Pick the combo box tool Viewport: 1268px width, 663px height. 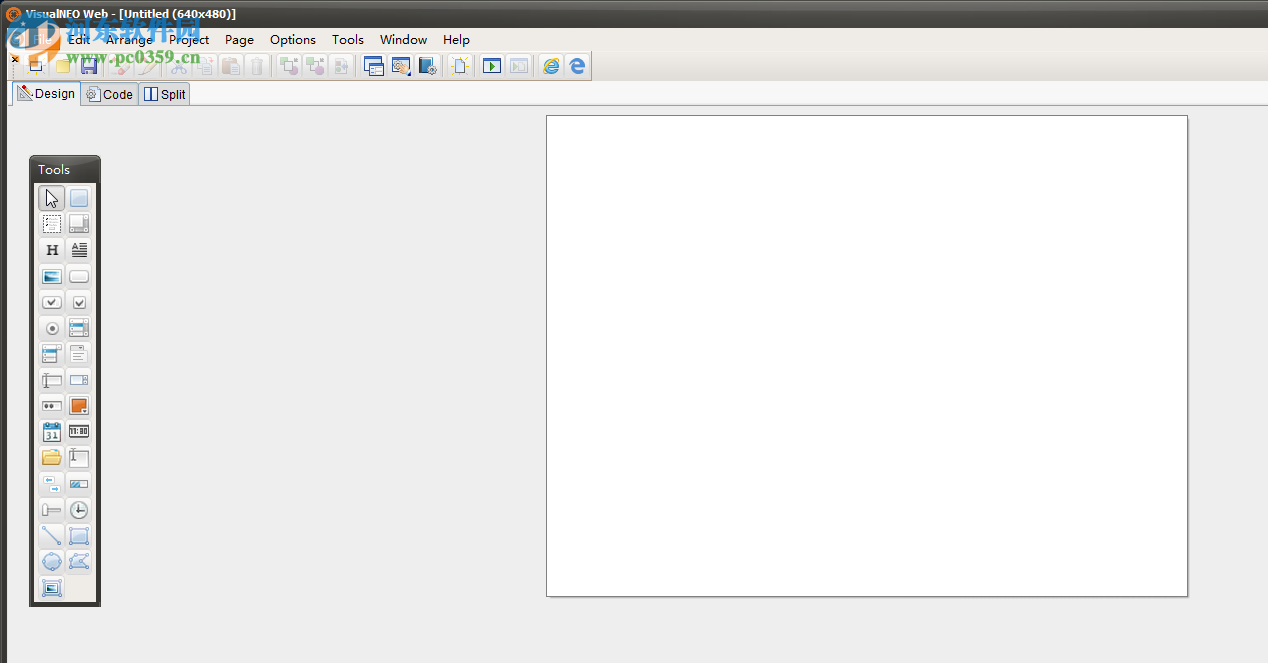point(79,380)
